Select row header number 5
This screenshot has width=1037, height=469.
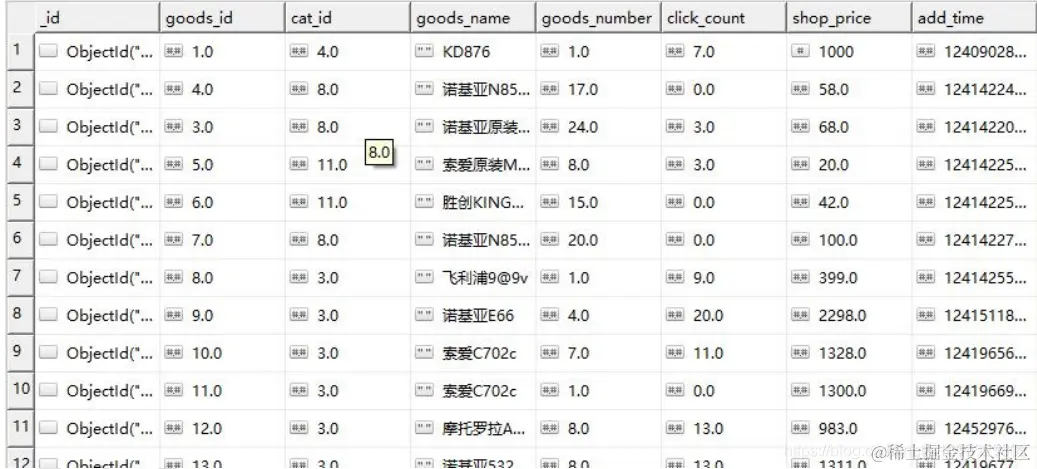click(x=20, y=201)
